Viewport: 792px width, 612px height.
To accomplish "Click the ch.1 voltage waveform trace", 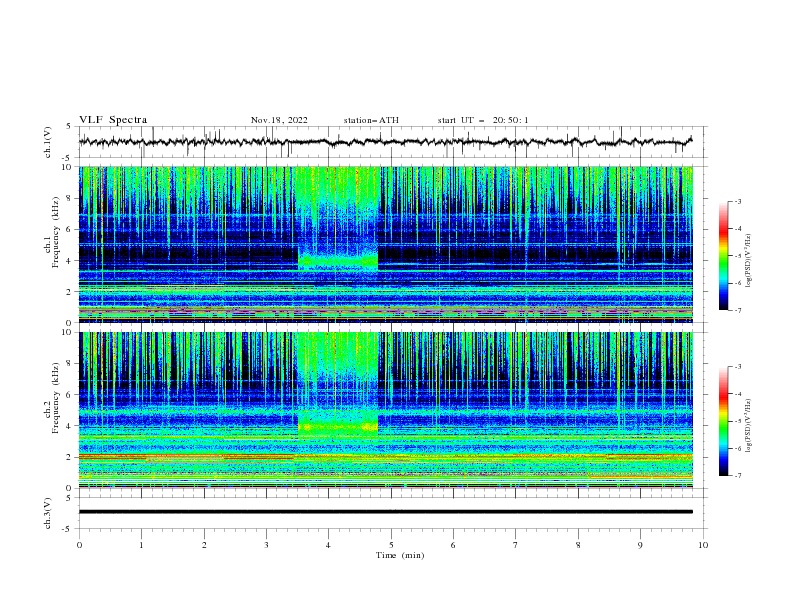I will coord(385,142).
